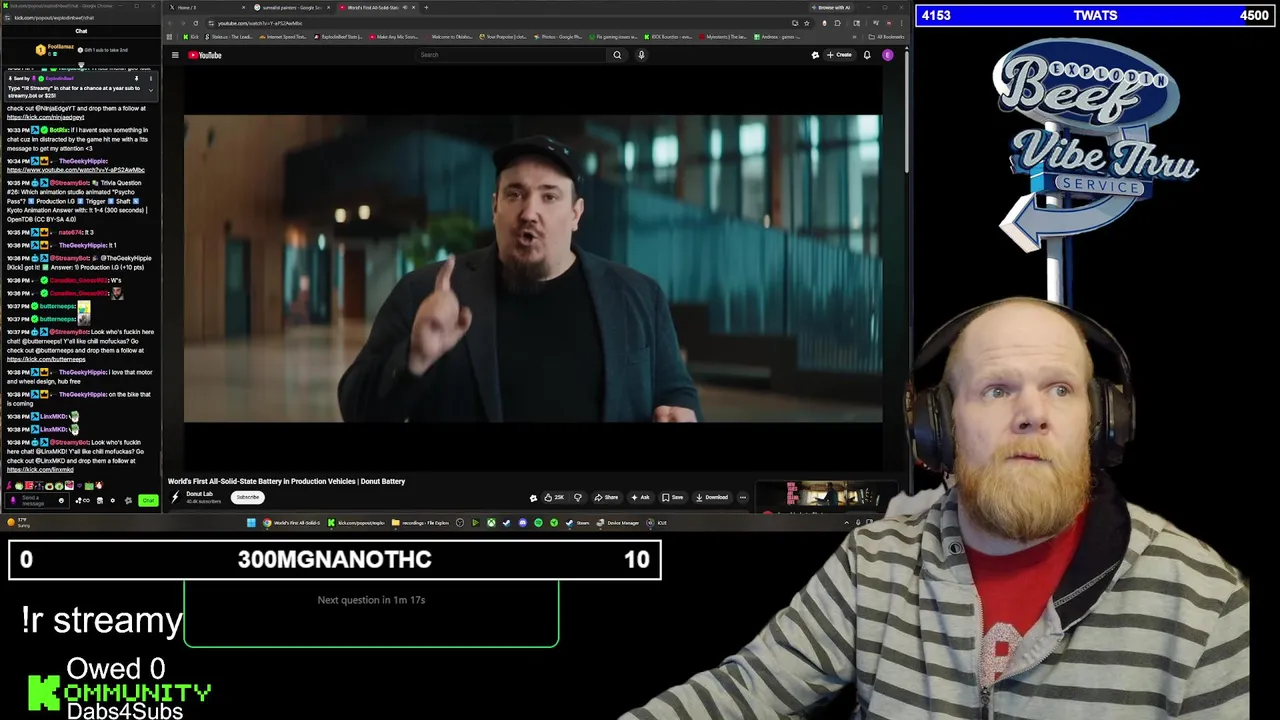Viewport: 1280px width, 720px height.
Task: Open the Windows Start button
Action: (251, 523)
